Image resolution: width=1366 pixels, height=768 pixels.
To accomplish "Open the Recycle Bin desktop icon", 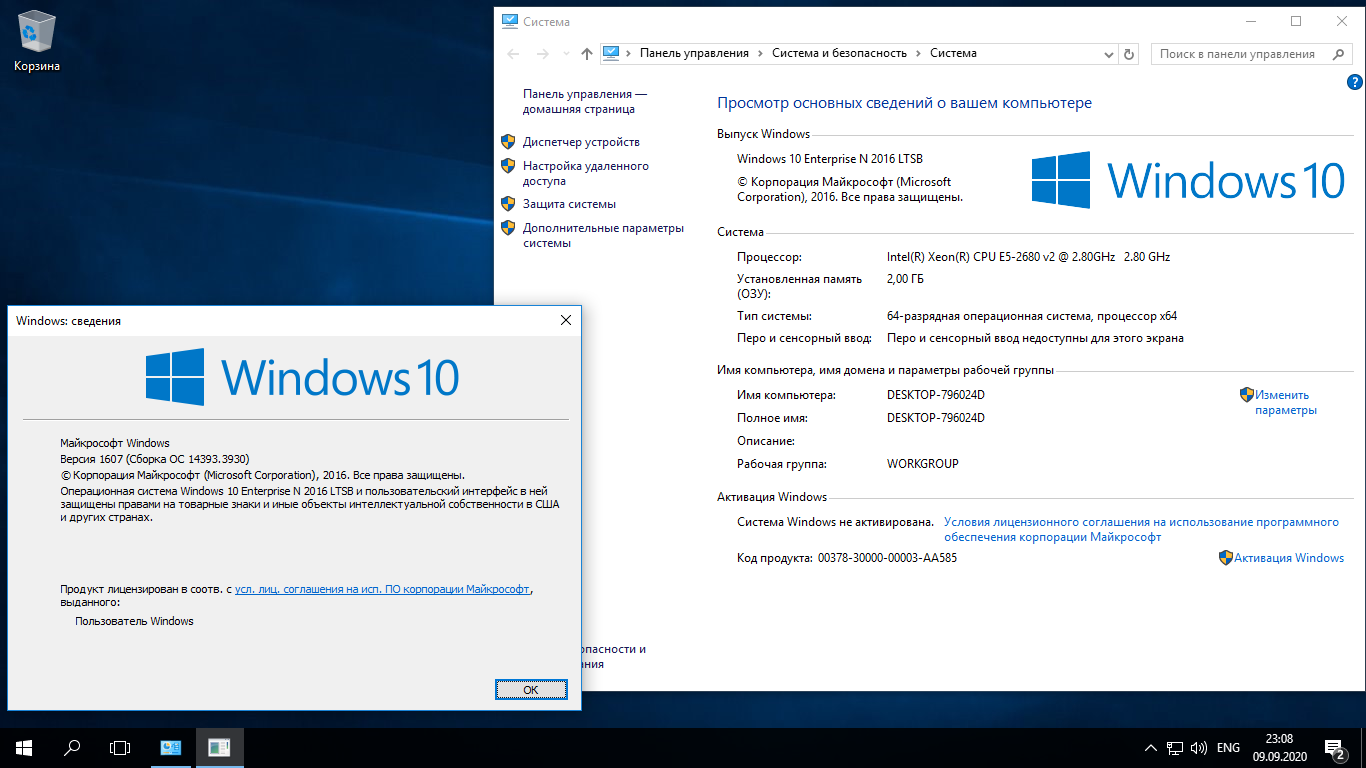I will tap(37, 40).
